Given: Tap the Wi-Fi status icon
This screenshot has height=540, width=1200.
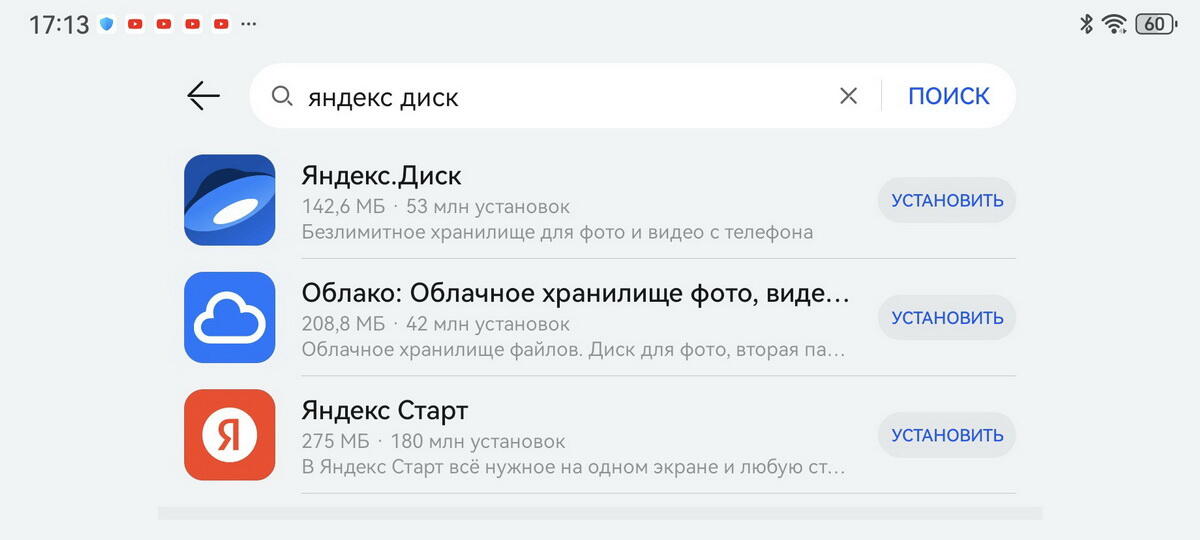Looking at the screenshot, I should pyautogui.click(x=1114, y=24).
